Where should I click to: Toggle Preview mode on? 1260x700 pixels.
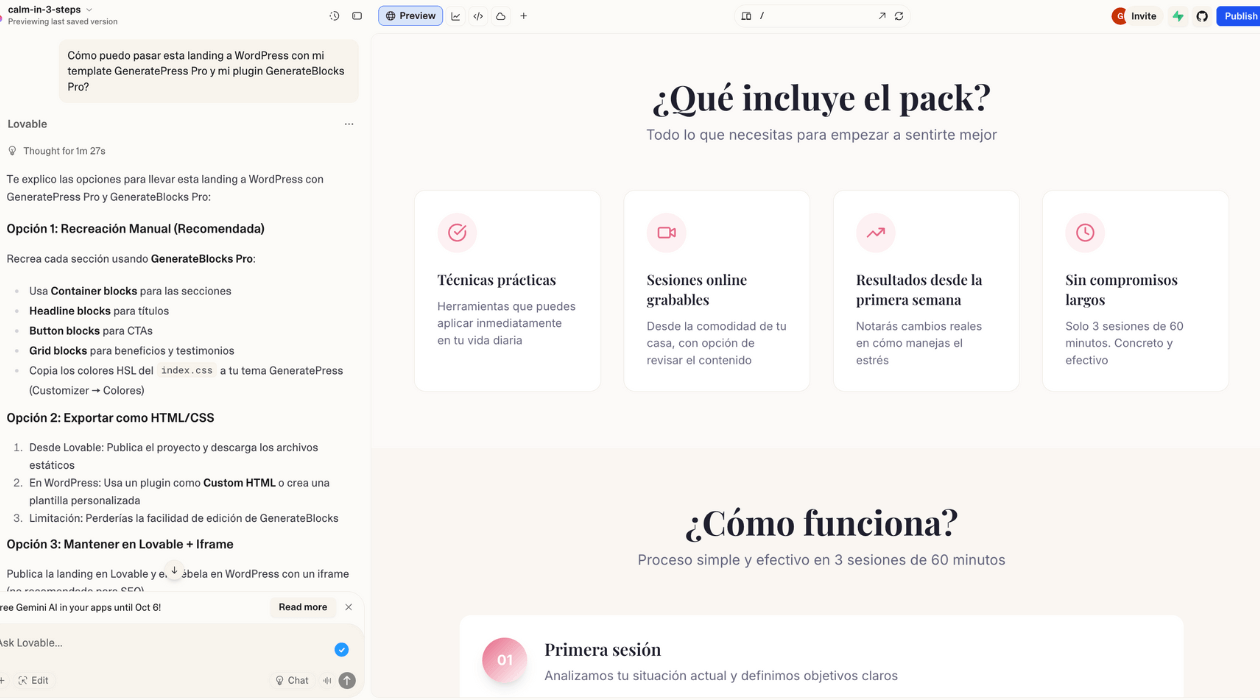tap(410, 15)
